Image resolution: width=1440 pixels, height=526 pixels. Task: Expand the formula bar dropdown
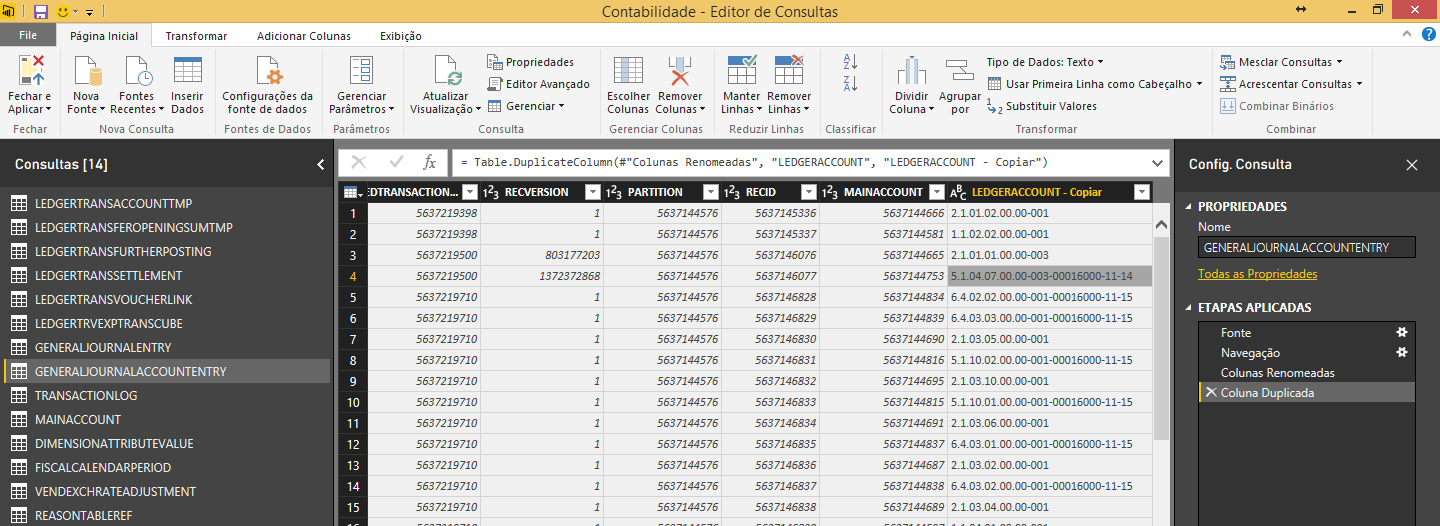[1158, 162]
